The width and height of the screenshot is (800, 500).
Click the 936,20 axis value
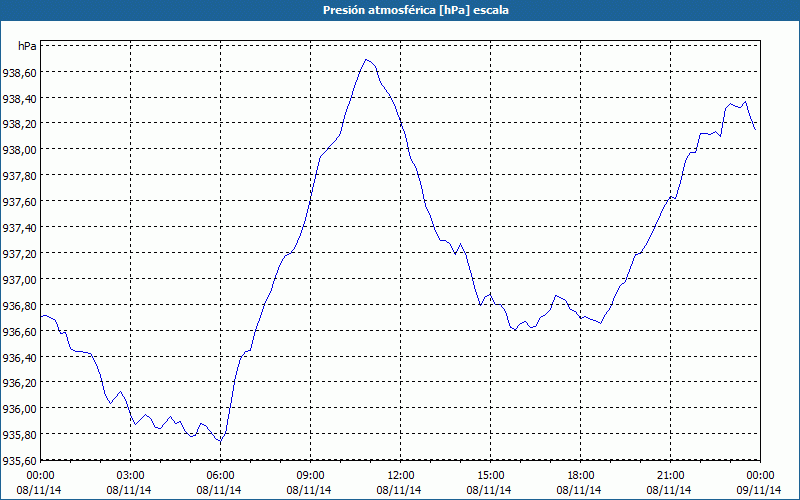click(x=19, y=383)
